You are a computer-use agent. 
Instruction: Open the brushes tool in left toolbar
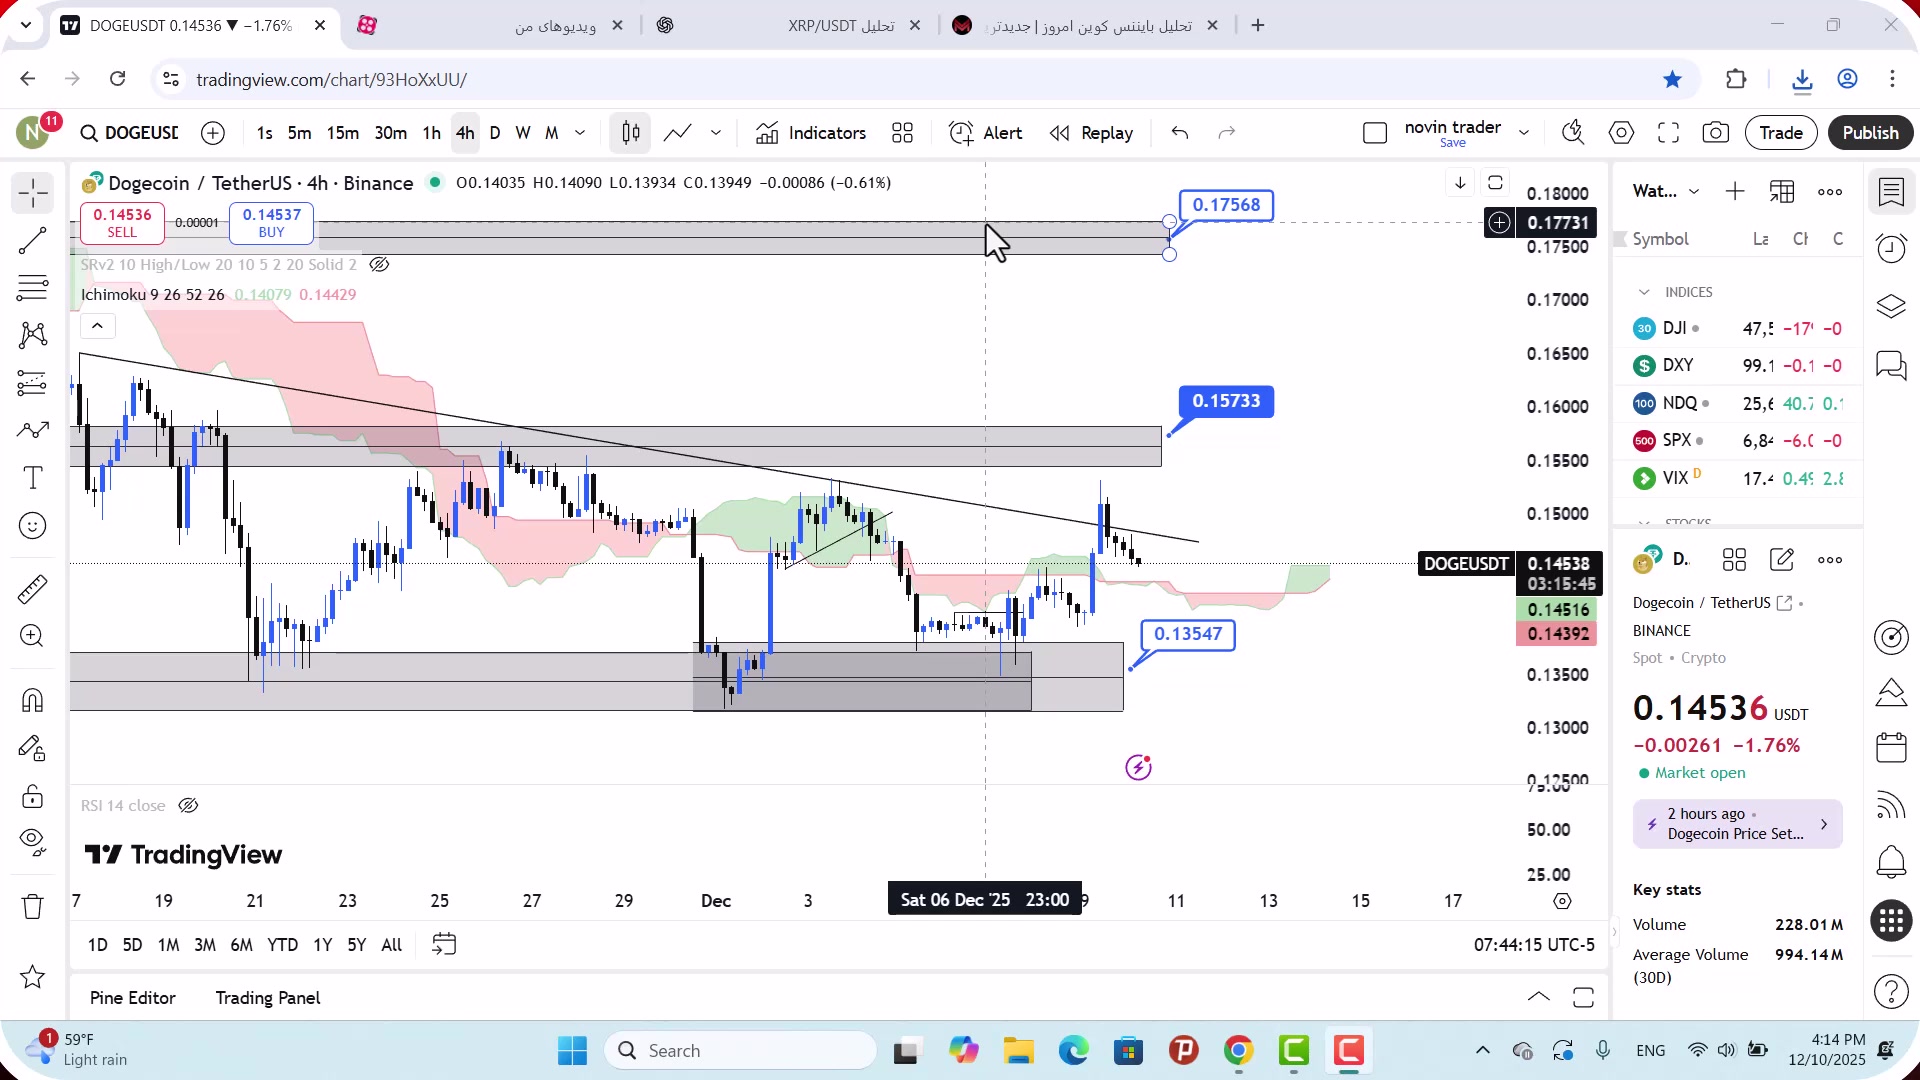(x=33, y=430)
